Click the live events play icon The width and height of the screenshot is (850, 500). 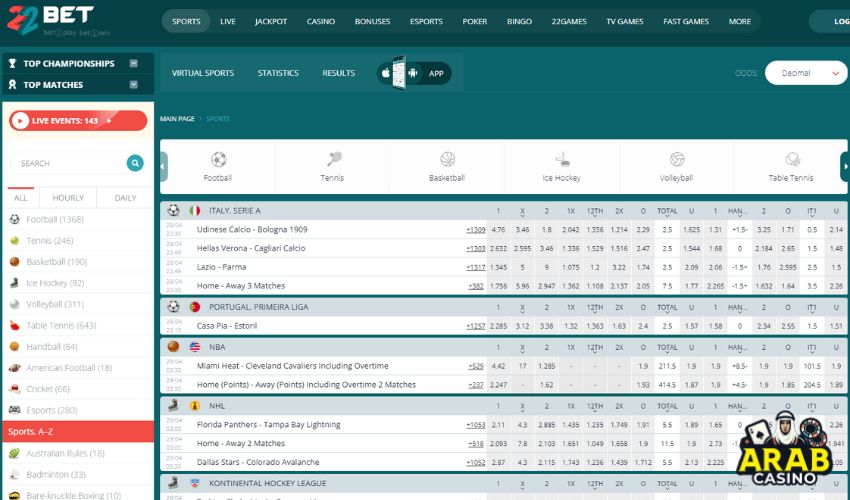[x=20, y=120]
